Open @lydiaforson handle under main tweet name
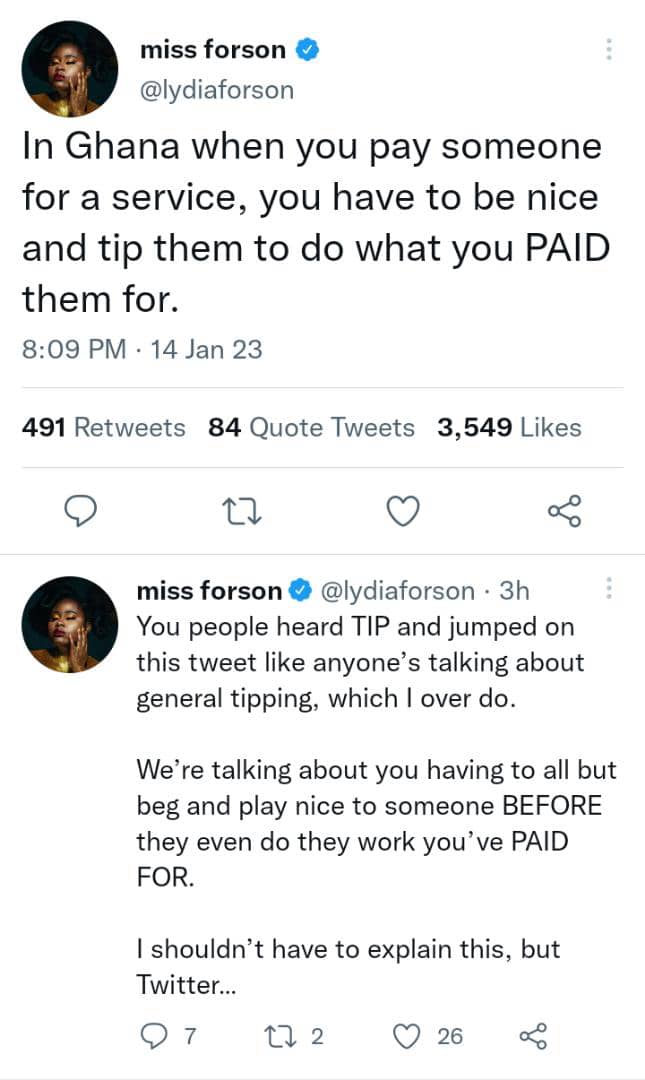Screen dimensions: 645x1080 click(216, 90)
